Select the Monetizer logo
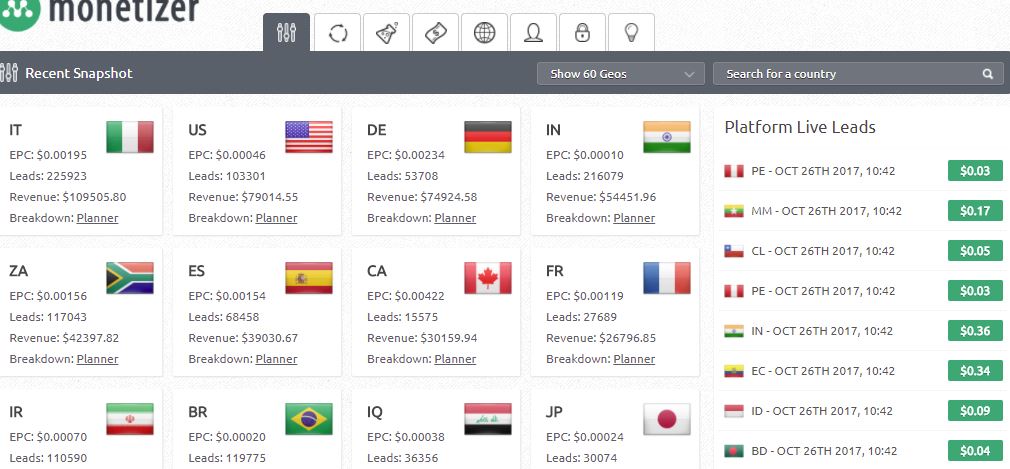The width and height of the screenshot is (1010, 469). pos(100,12)
